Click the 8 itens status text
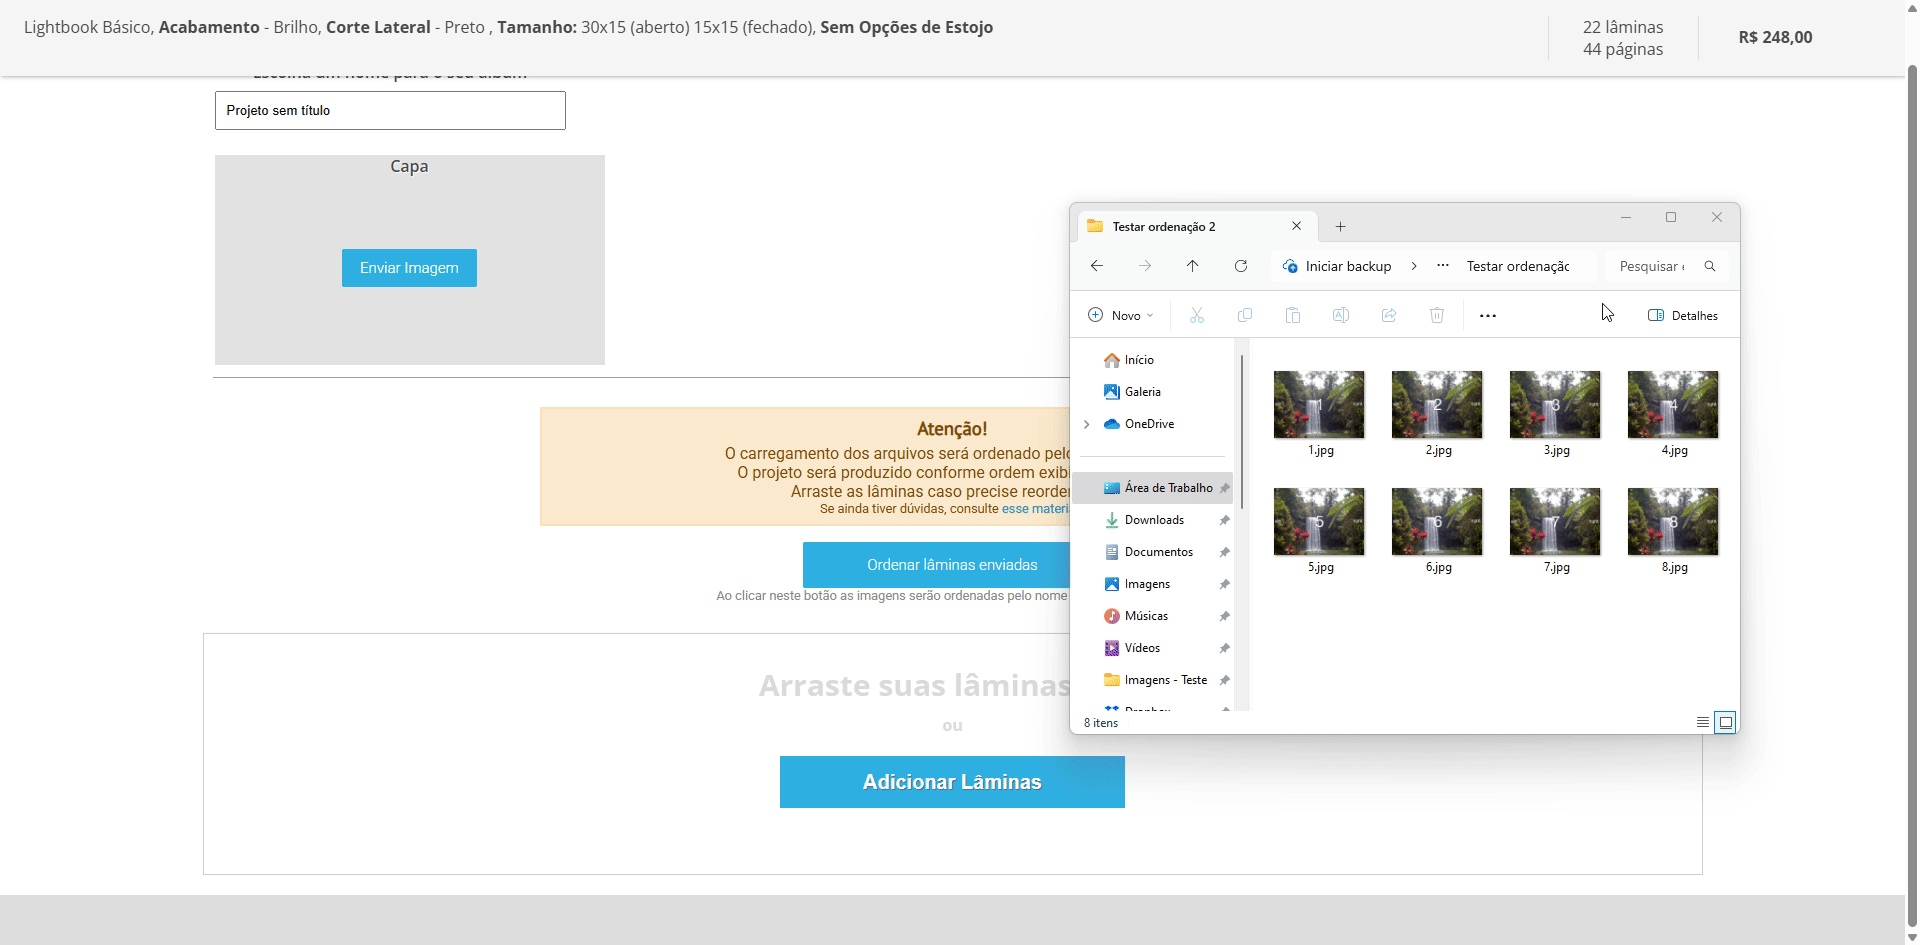 point(1101,723)
